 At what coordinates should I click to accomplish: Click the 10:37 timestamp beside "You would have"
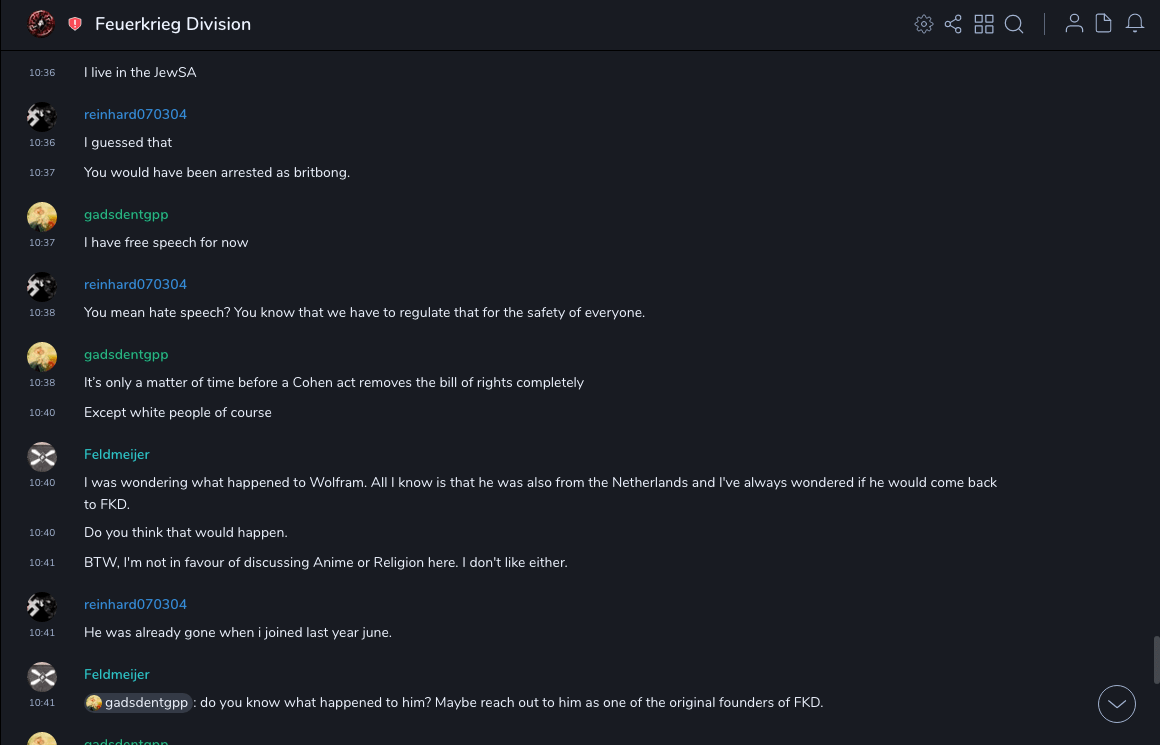click(x=42, y=173)
